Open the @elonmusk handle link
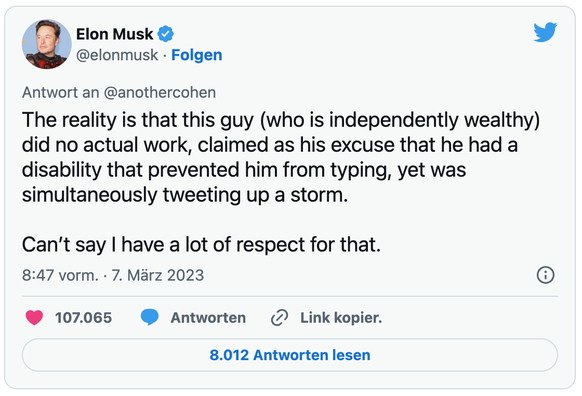This screenshot has width=582, height=396. click(x=117, y=55)
